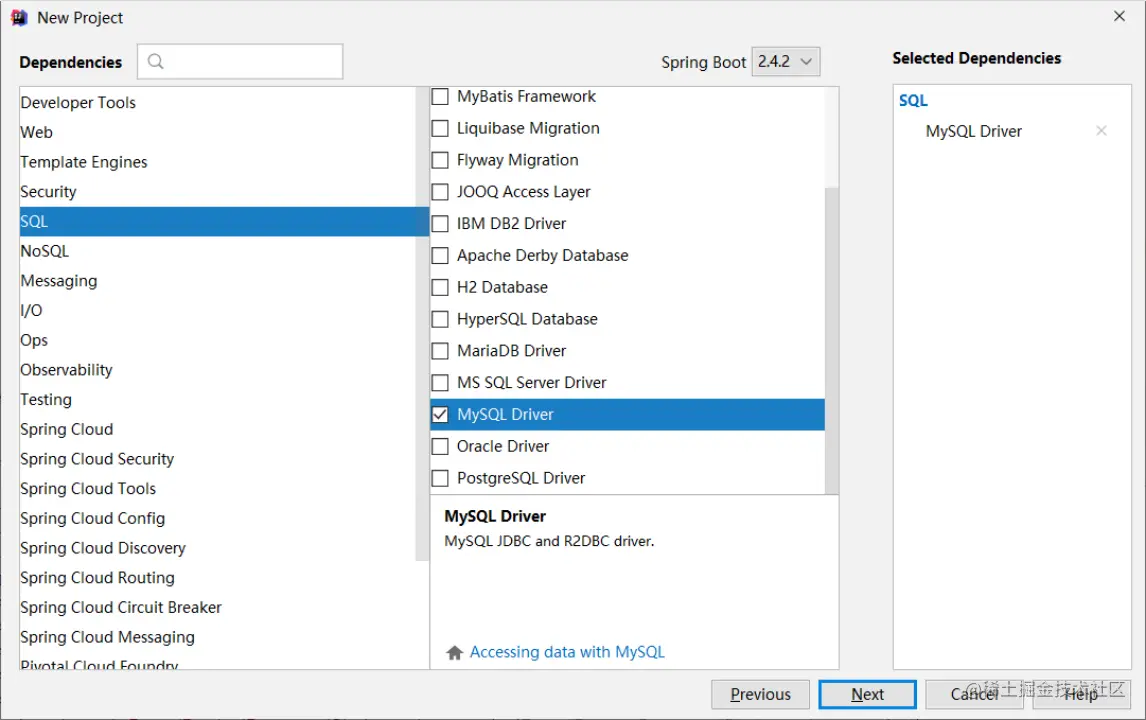Select Developer Tools category
The height and width of the screenshot is (720, 1146).
click(218, 102)
